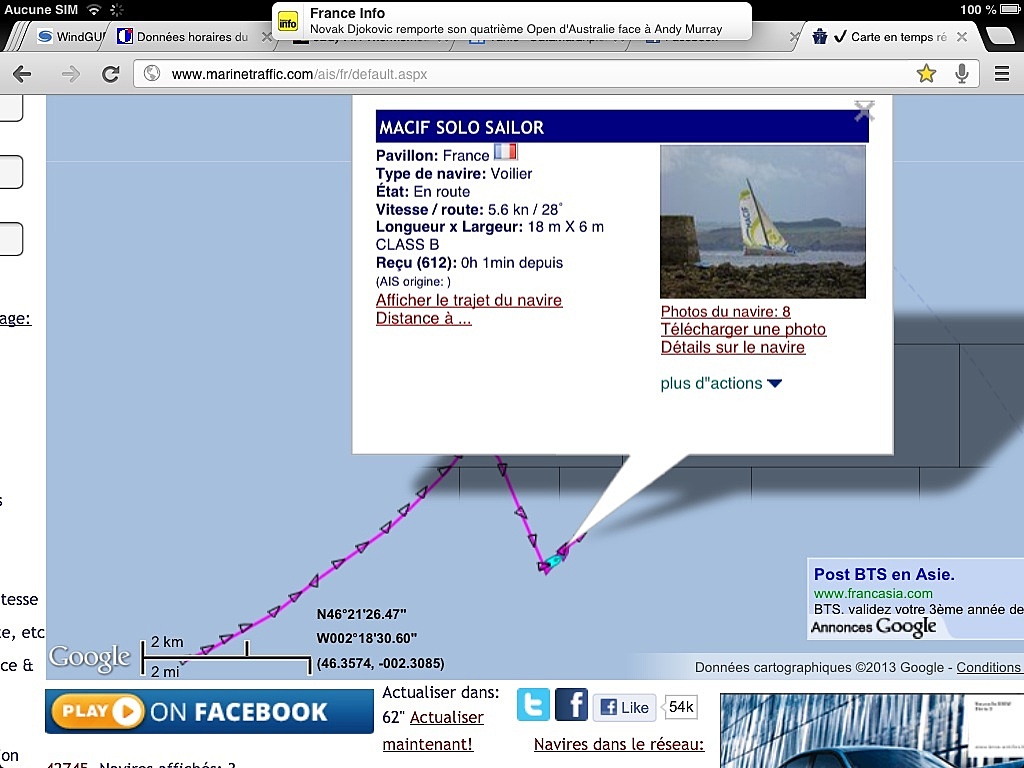The height and width of the screenshot is (768, 1024).
Task: Open the Post BTS en Asie ad
Action: coord(884,574)
